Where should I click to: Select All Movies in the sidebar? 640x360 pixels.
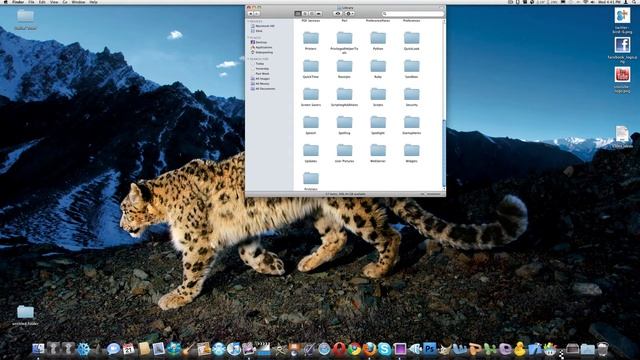pos(260,84)
